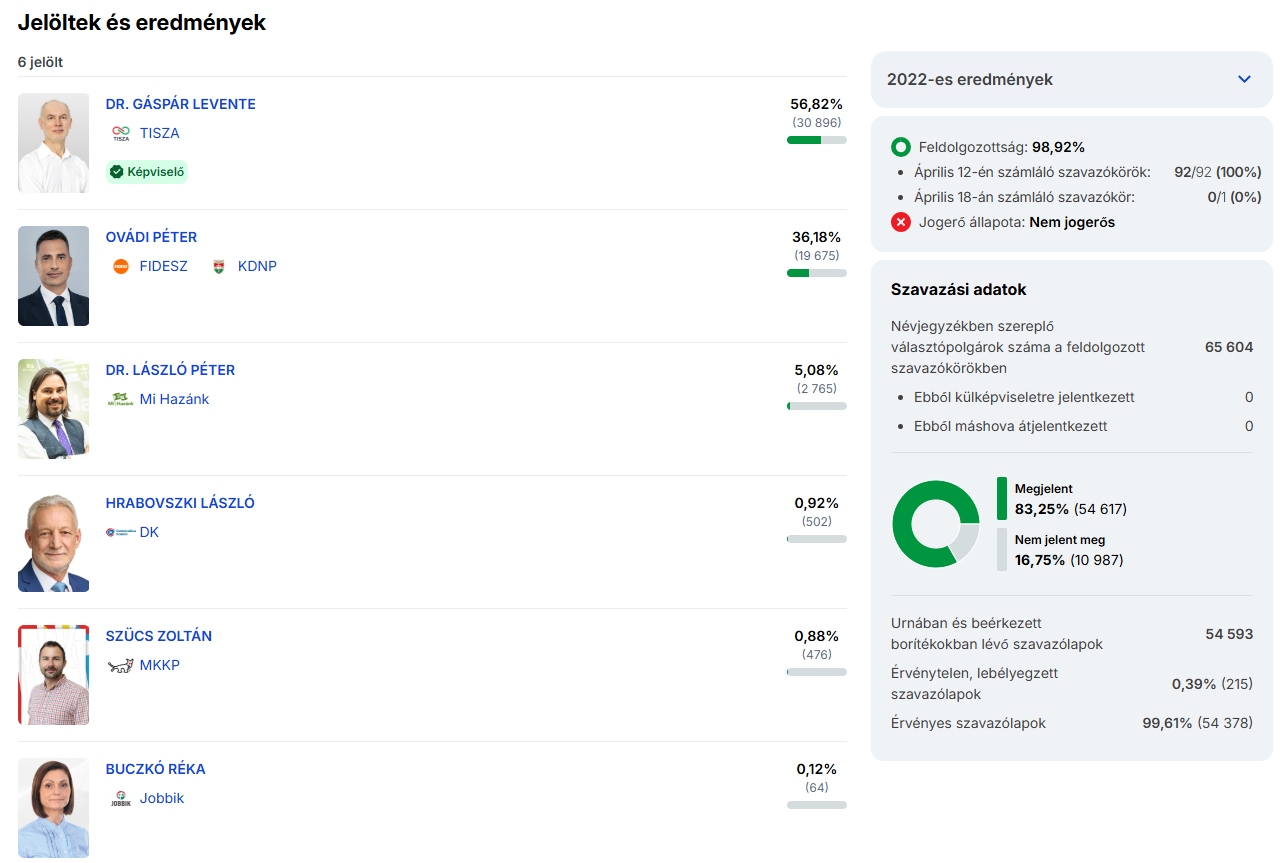
Task: Click the red X legal status icon
Action: tap(901, 222)
